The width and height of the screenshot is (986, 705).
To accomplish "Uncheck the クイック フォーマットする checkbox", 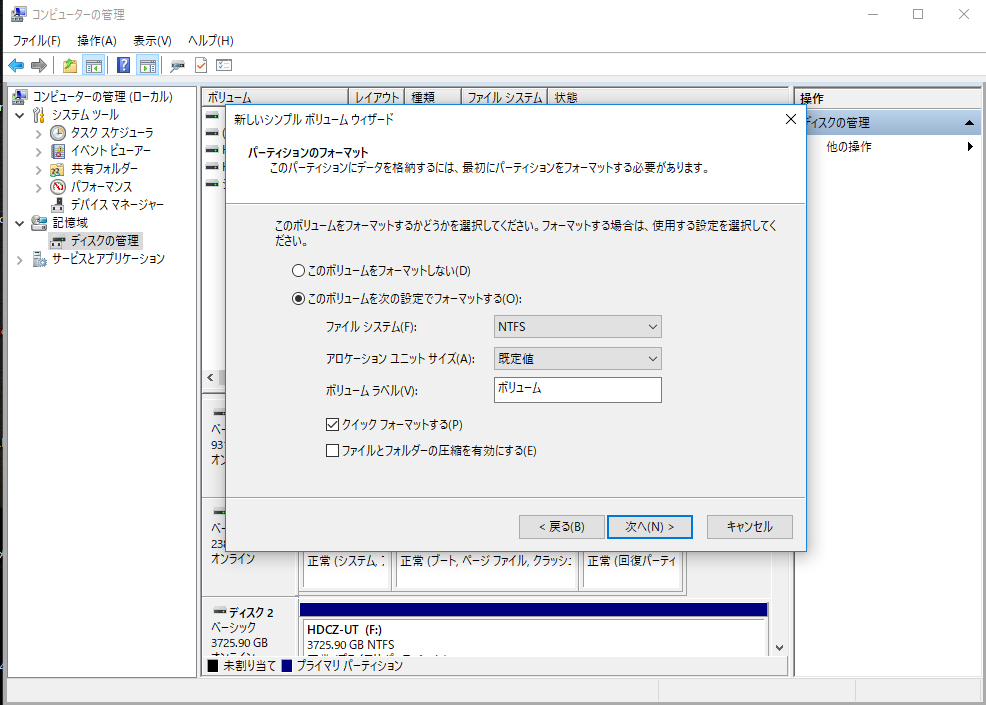I will coord(333,424).
